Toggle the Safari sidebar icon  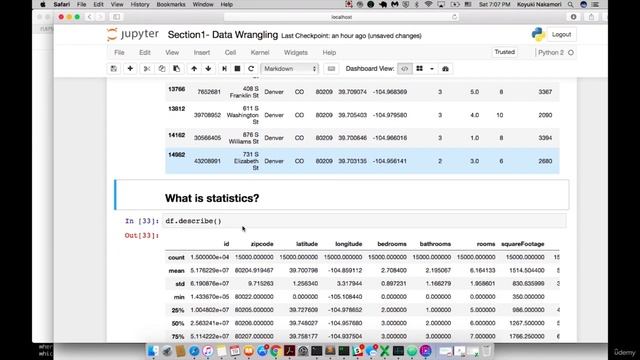[116, 17]
